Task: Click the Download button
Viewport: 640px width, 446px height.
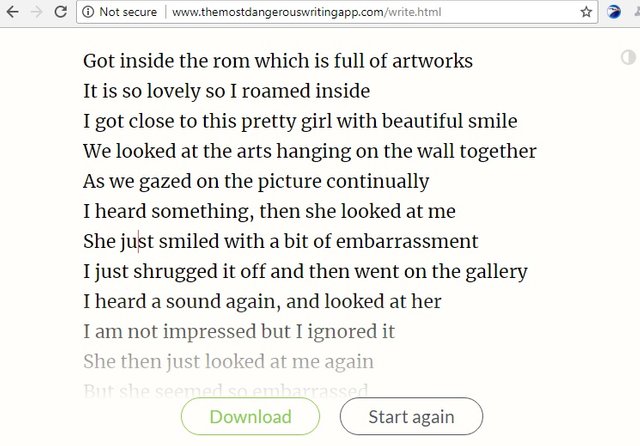Action: point(250,416)
